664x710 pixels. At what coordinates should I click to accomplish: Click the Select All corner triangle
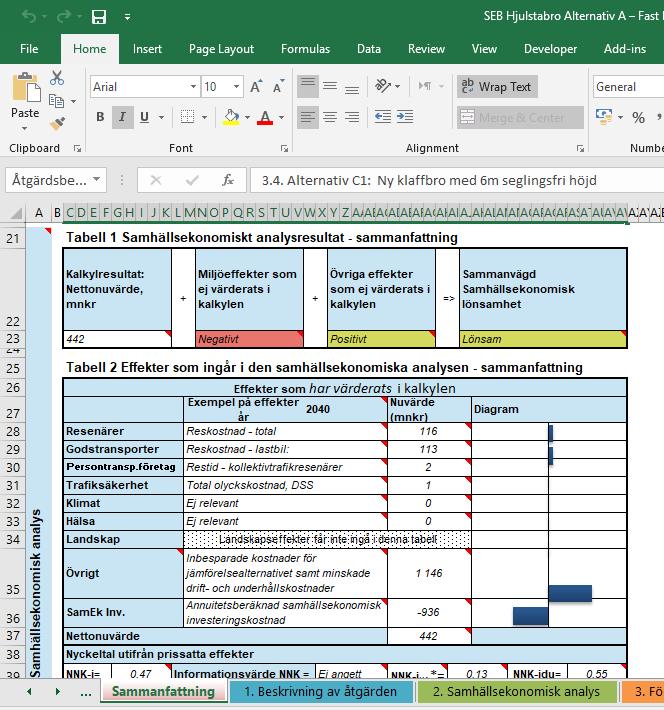point(15,213)
